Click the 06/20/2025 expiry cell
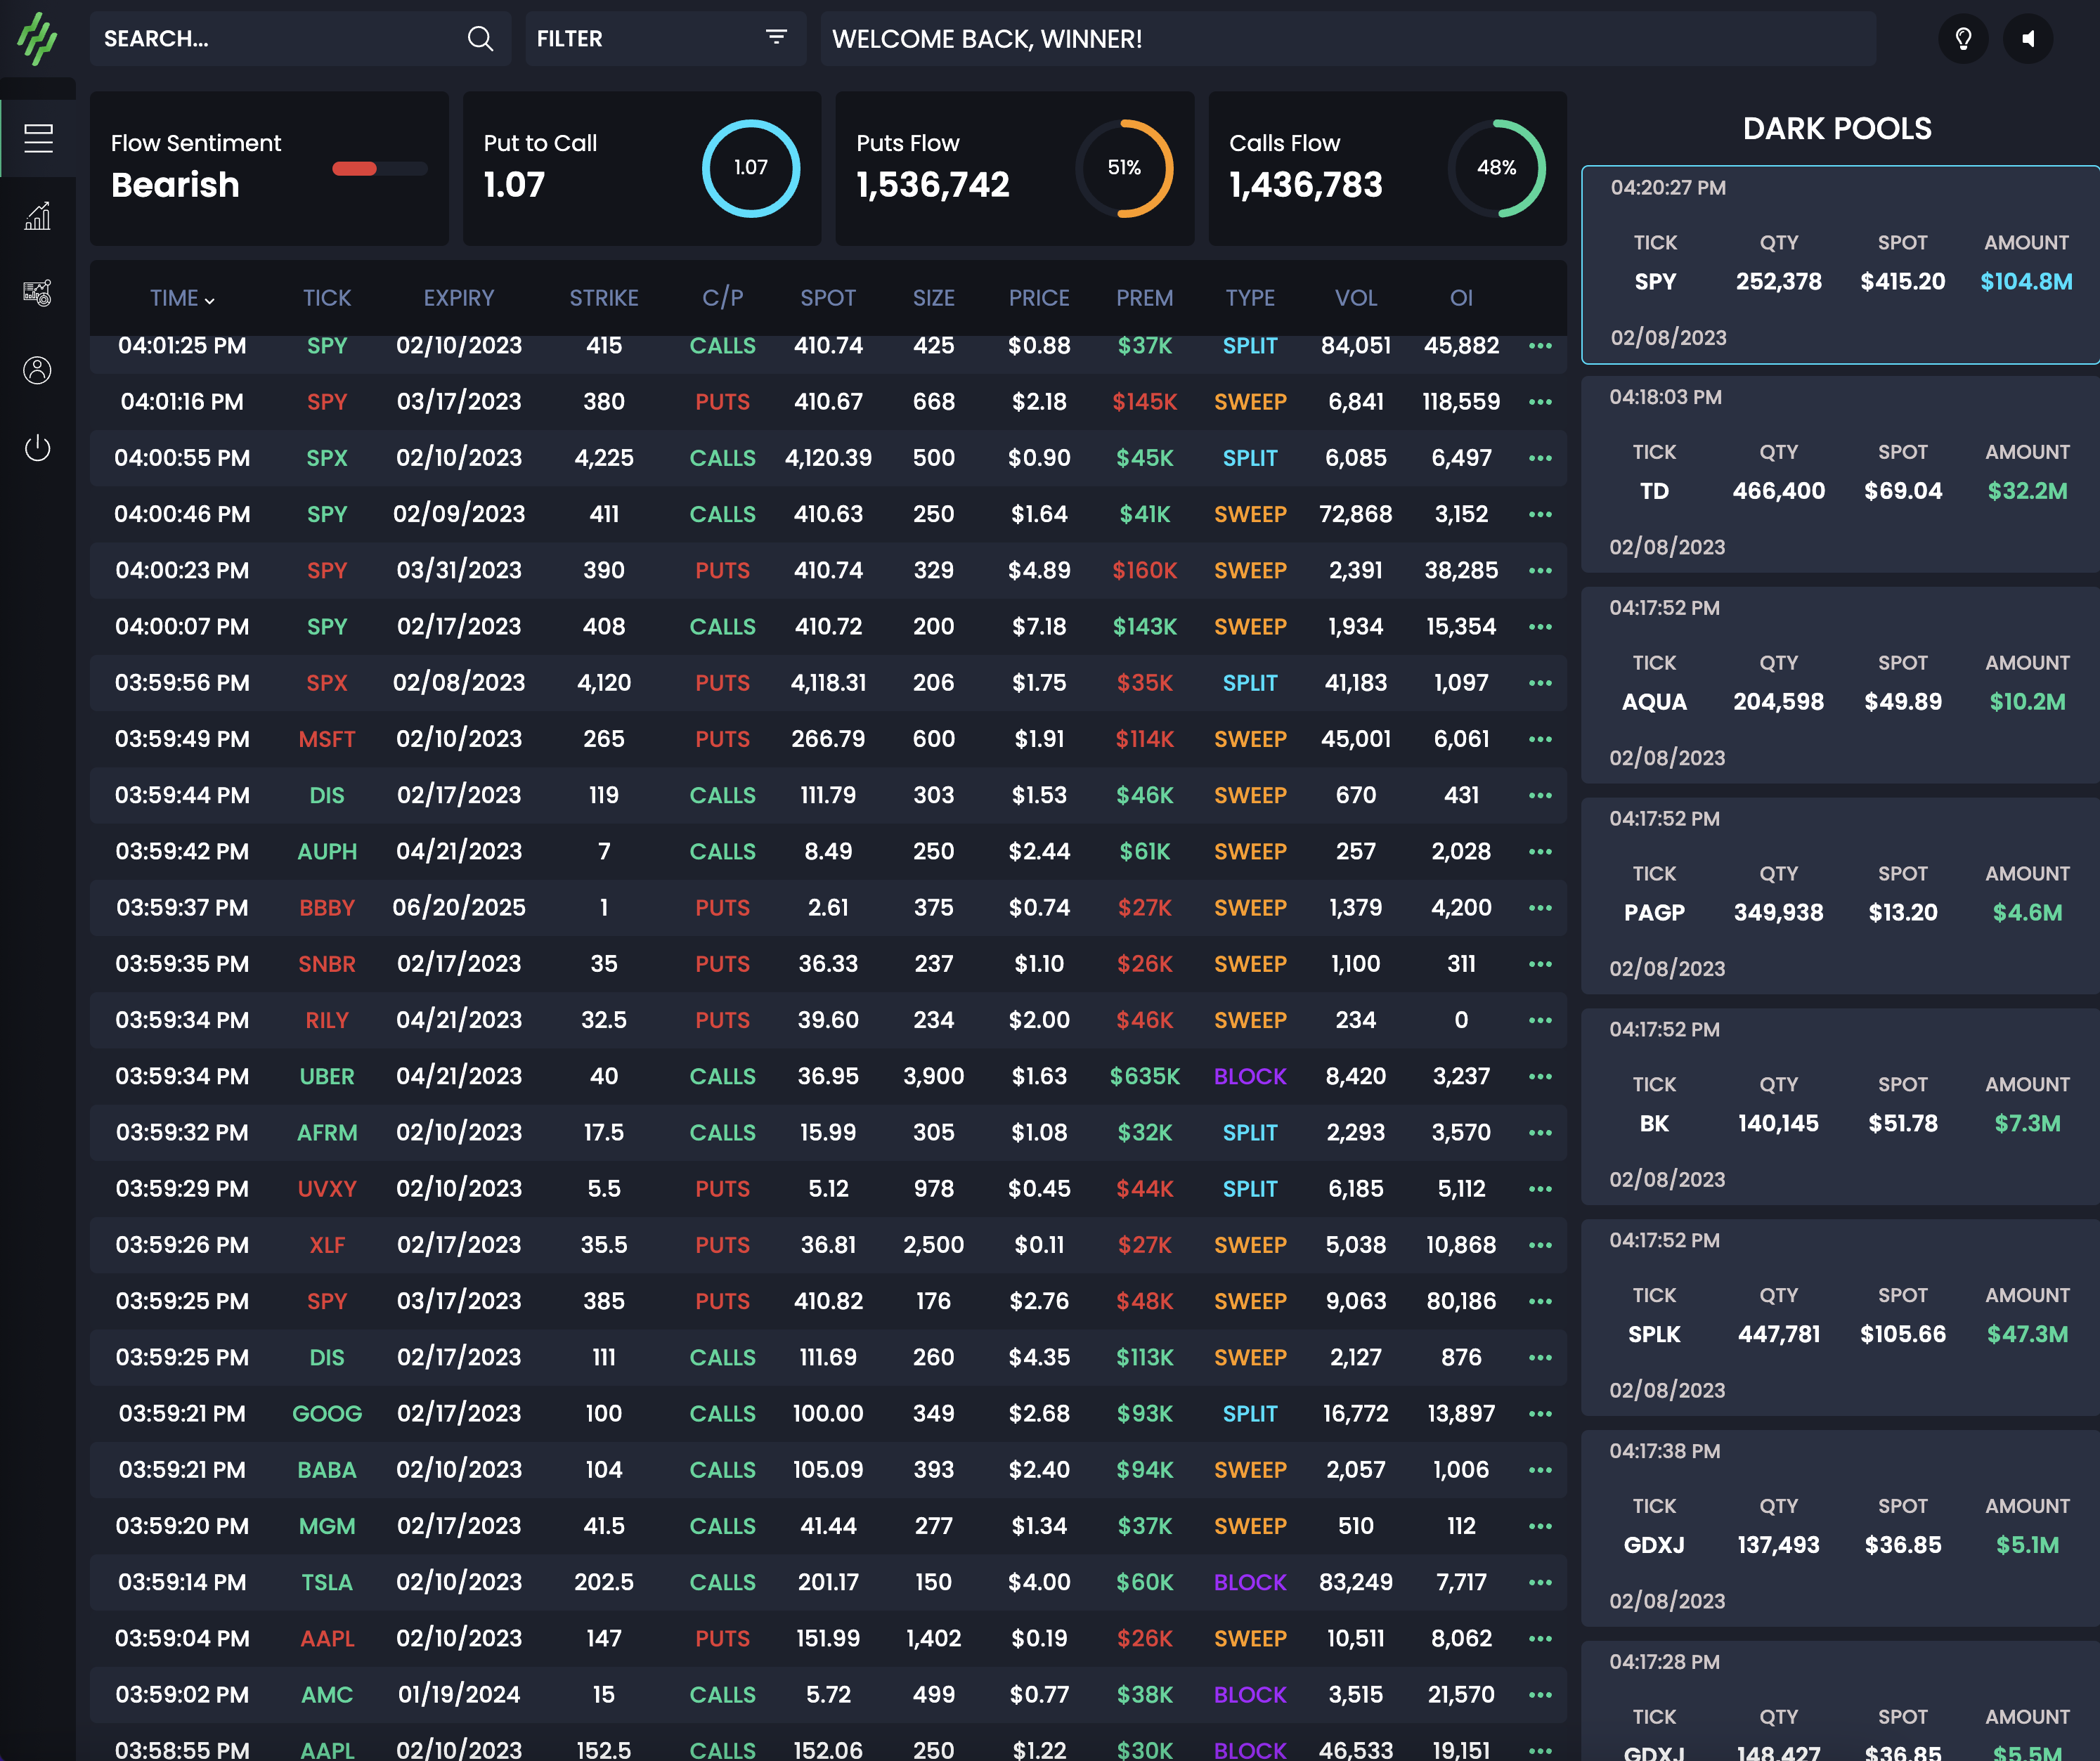Image resolution: width=2100 pixels, height=1761 pixels. tap(459, 908)
